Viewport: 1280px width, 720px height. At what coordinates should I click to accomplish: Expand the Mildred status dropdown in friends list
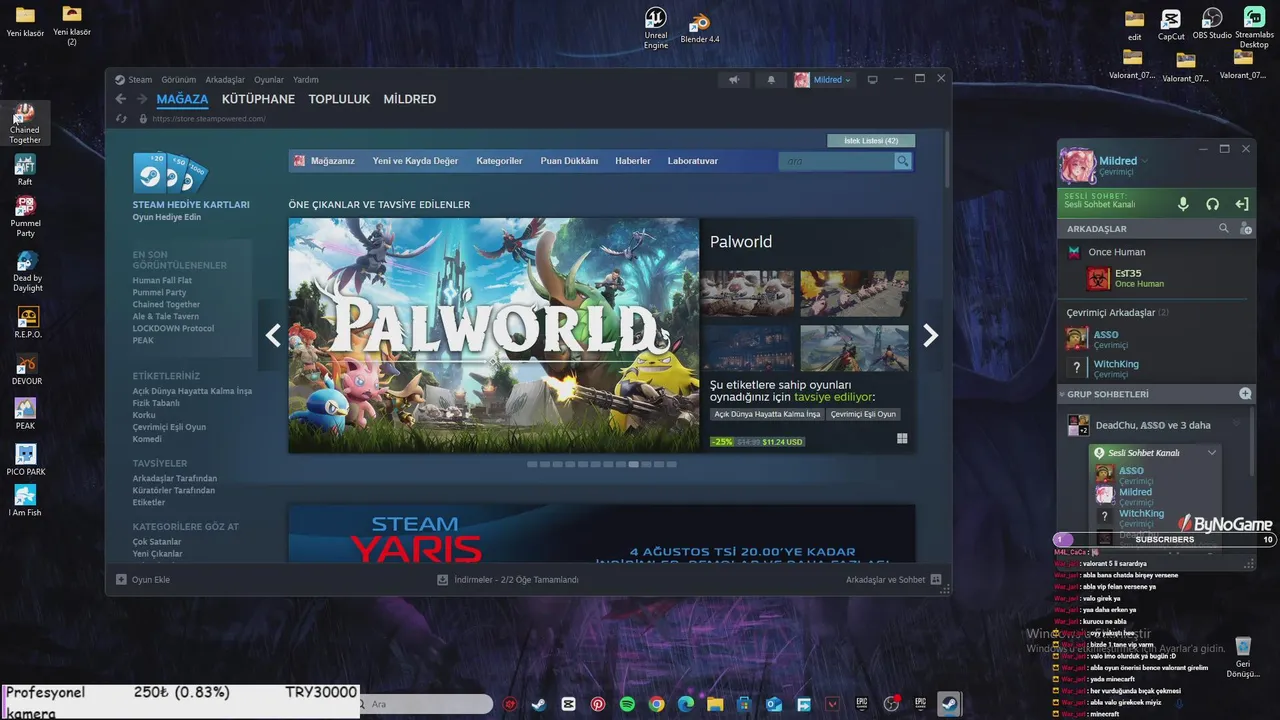click(x=1146, y=161)
